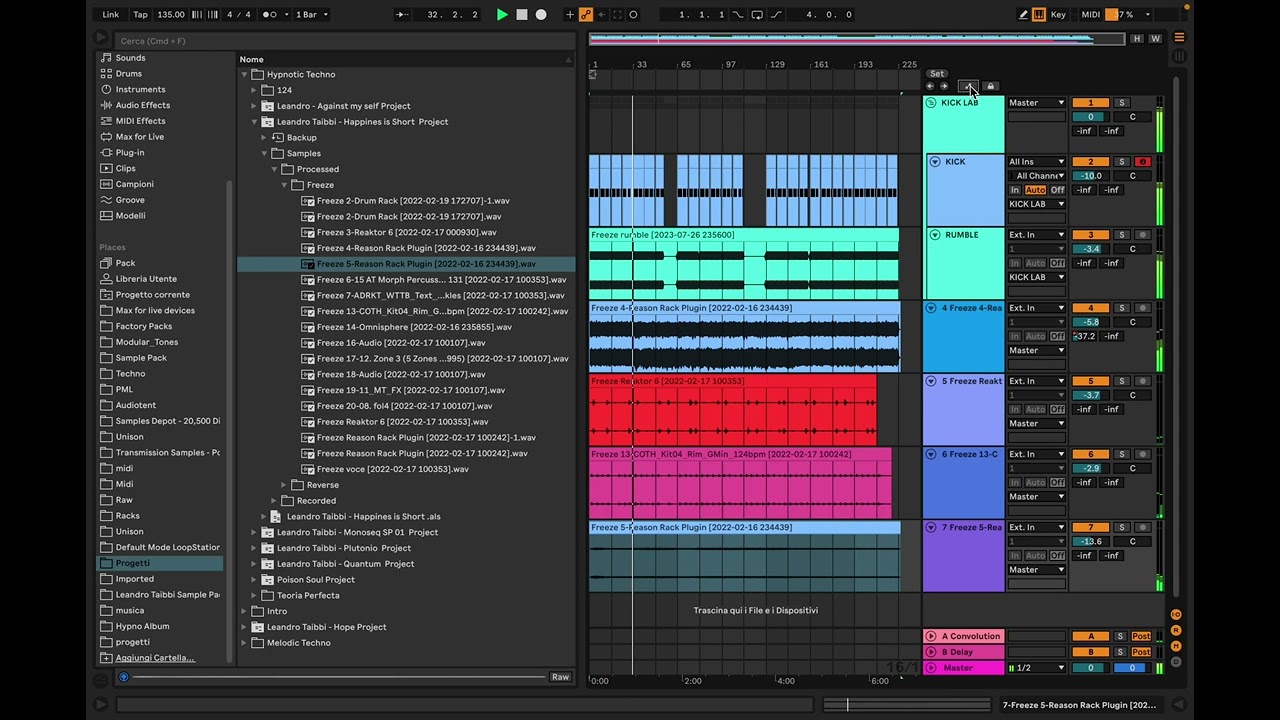
Task: Click Aggiungi Cartella to add folder
Action: tap(154, 658)
